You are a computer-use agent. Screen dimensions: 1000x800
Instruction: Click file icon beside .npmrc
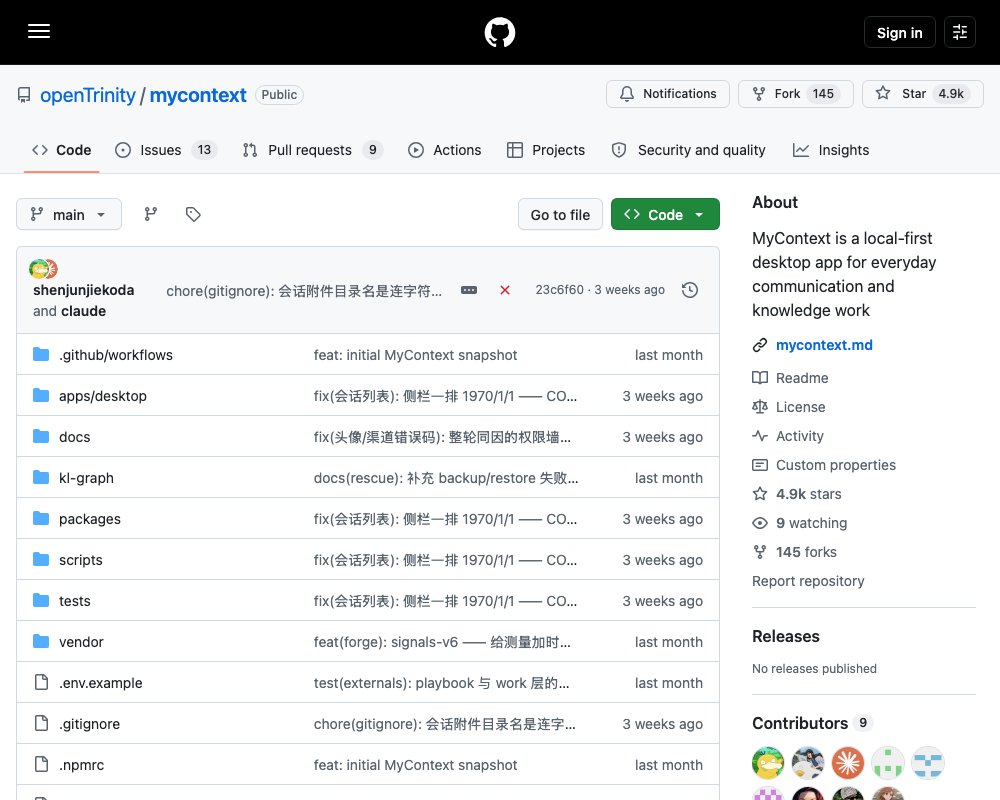coord(41,764)
